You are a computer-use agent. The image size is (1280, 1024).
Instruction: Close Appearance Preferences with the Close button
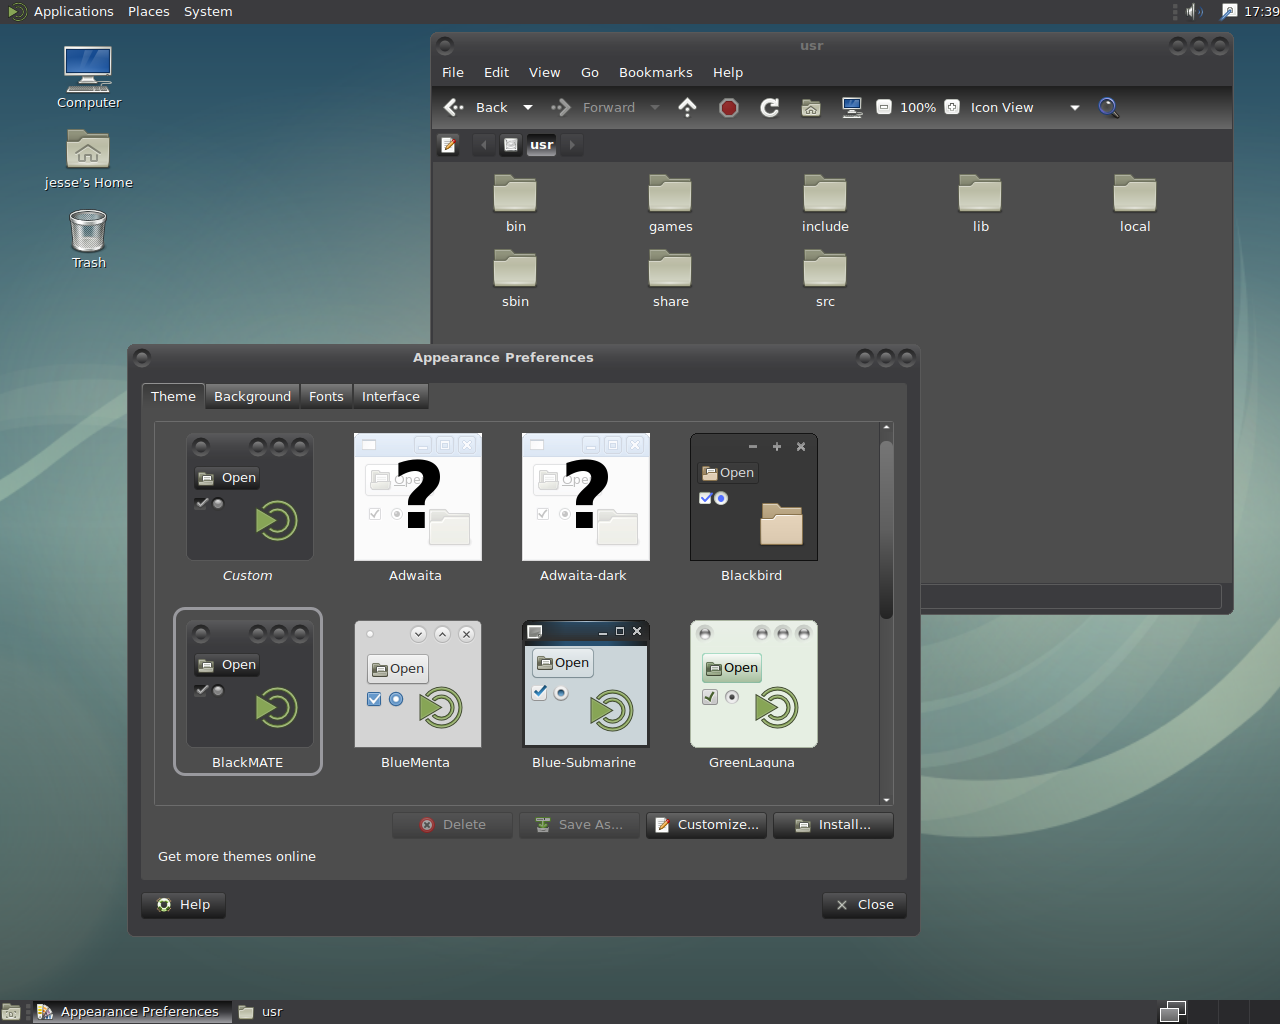(865, 905)
